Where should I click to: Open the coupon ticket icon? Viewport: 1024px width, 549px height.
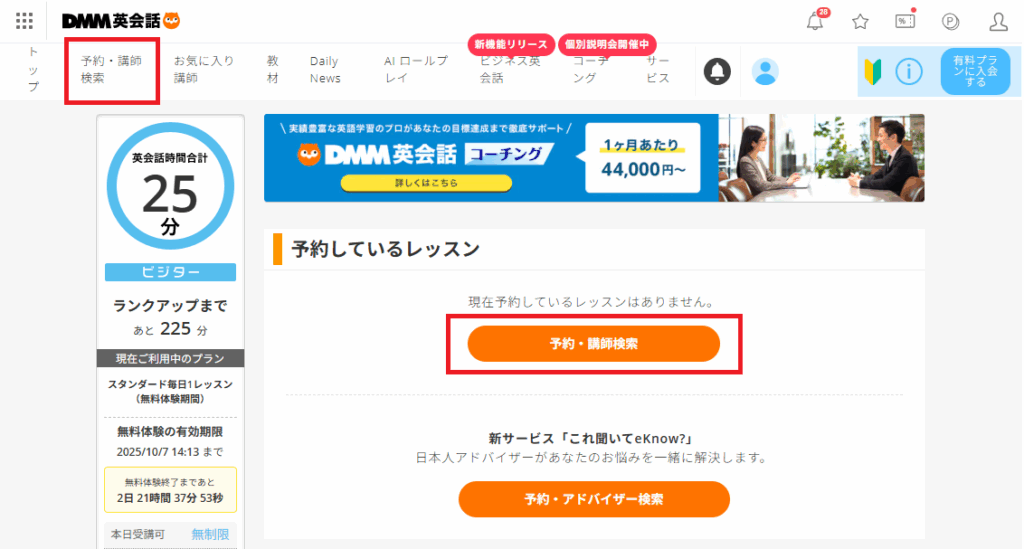coord(905,21)
